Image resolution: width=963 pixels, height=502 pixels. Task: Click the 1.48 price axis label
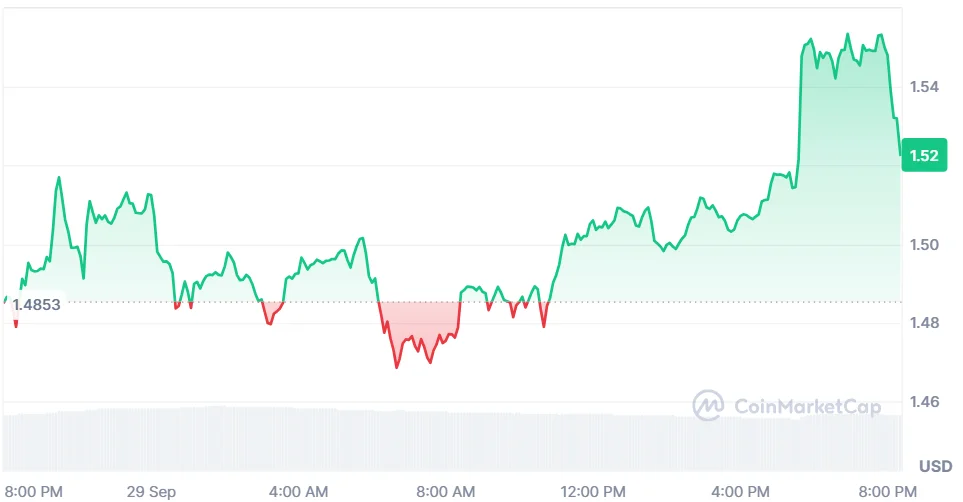pyautogui.click(x=924, y=323)
